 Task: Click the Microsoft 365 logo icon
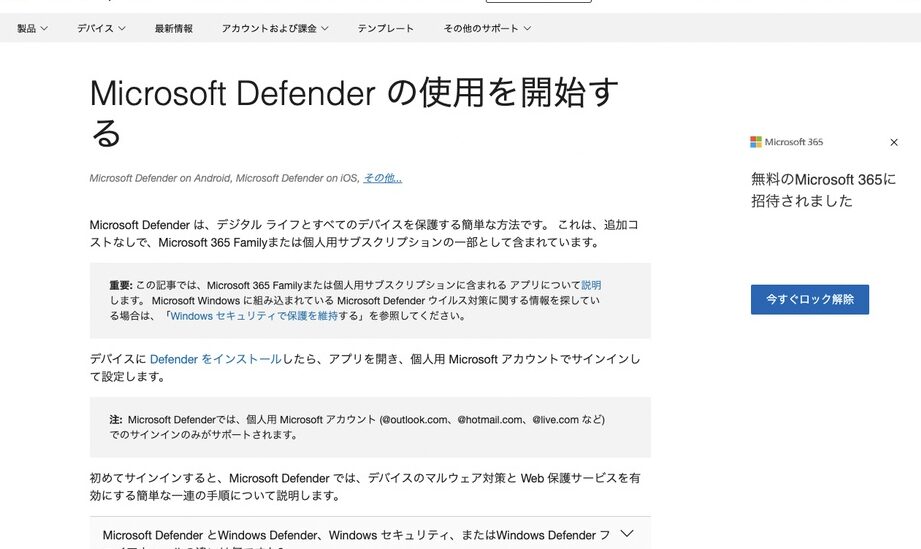(755, 142)
